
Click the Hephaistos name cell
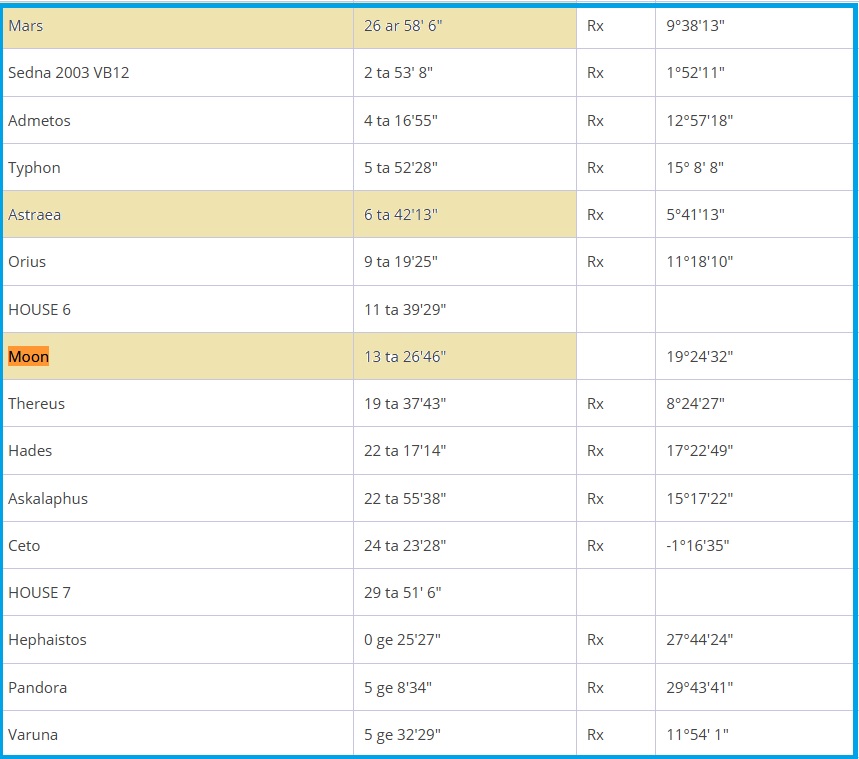[47, 640]
